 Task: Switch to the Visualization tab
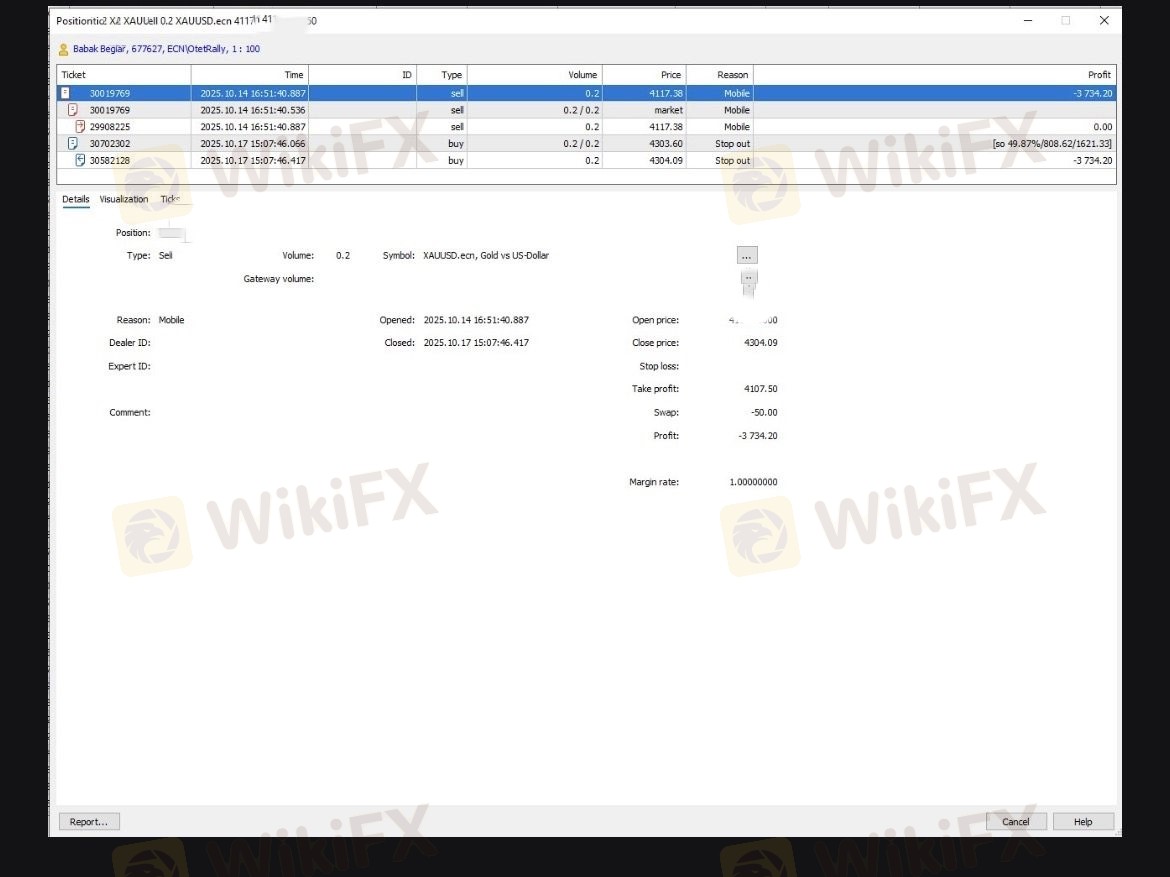click(124, 199)
